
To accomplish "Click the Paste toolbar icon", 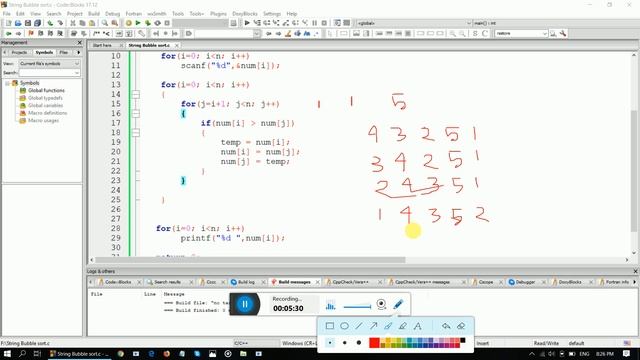I will (x=92, y=23).
